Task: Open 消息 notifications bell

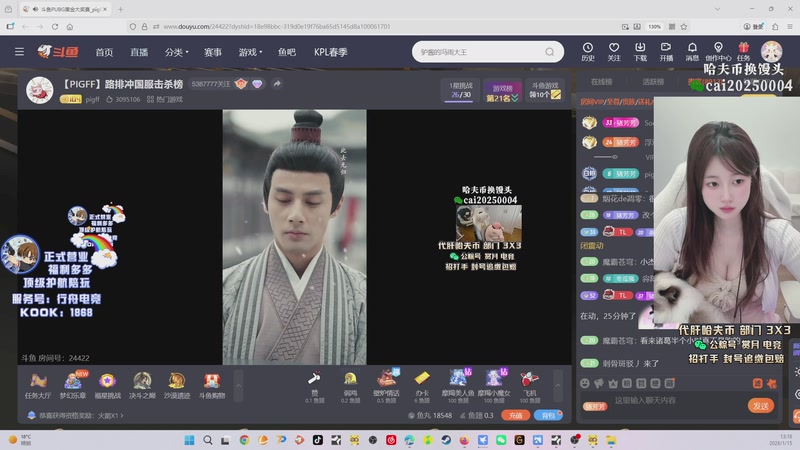Action: (692, 52)
